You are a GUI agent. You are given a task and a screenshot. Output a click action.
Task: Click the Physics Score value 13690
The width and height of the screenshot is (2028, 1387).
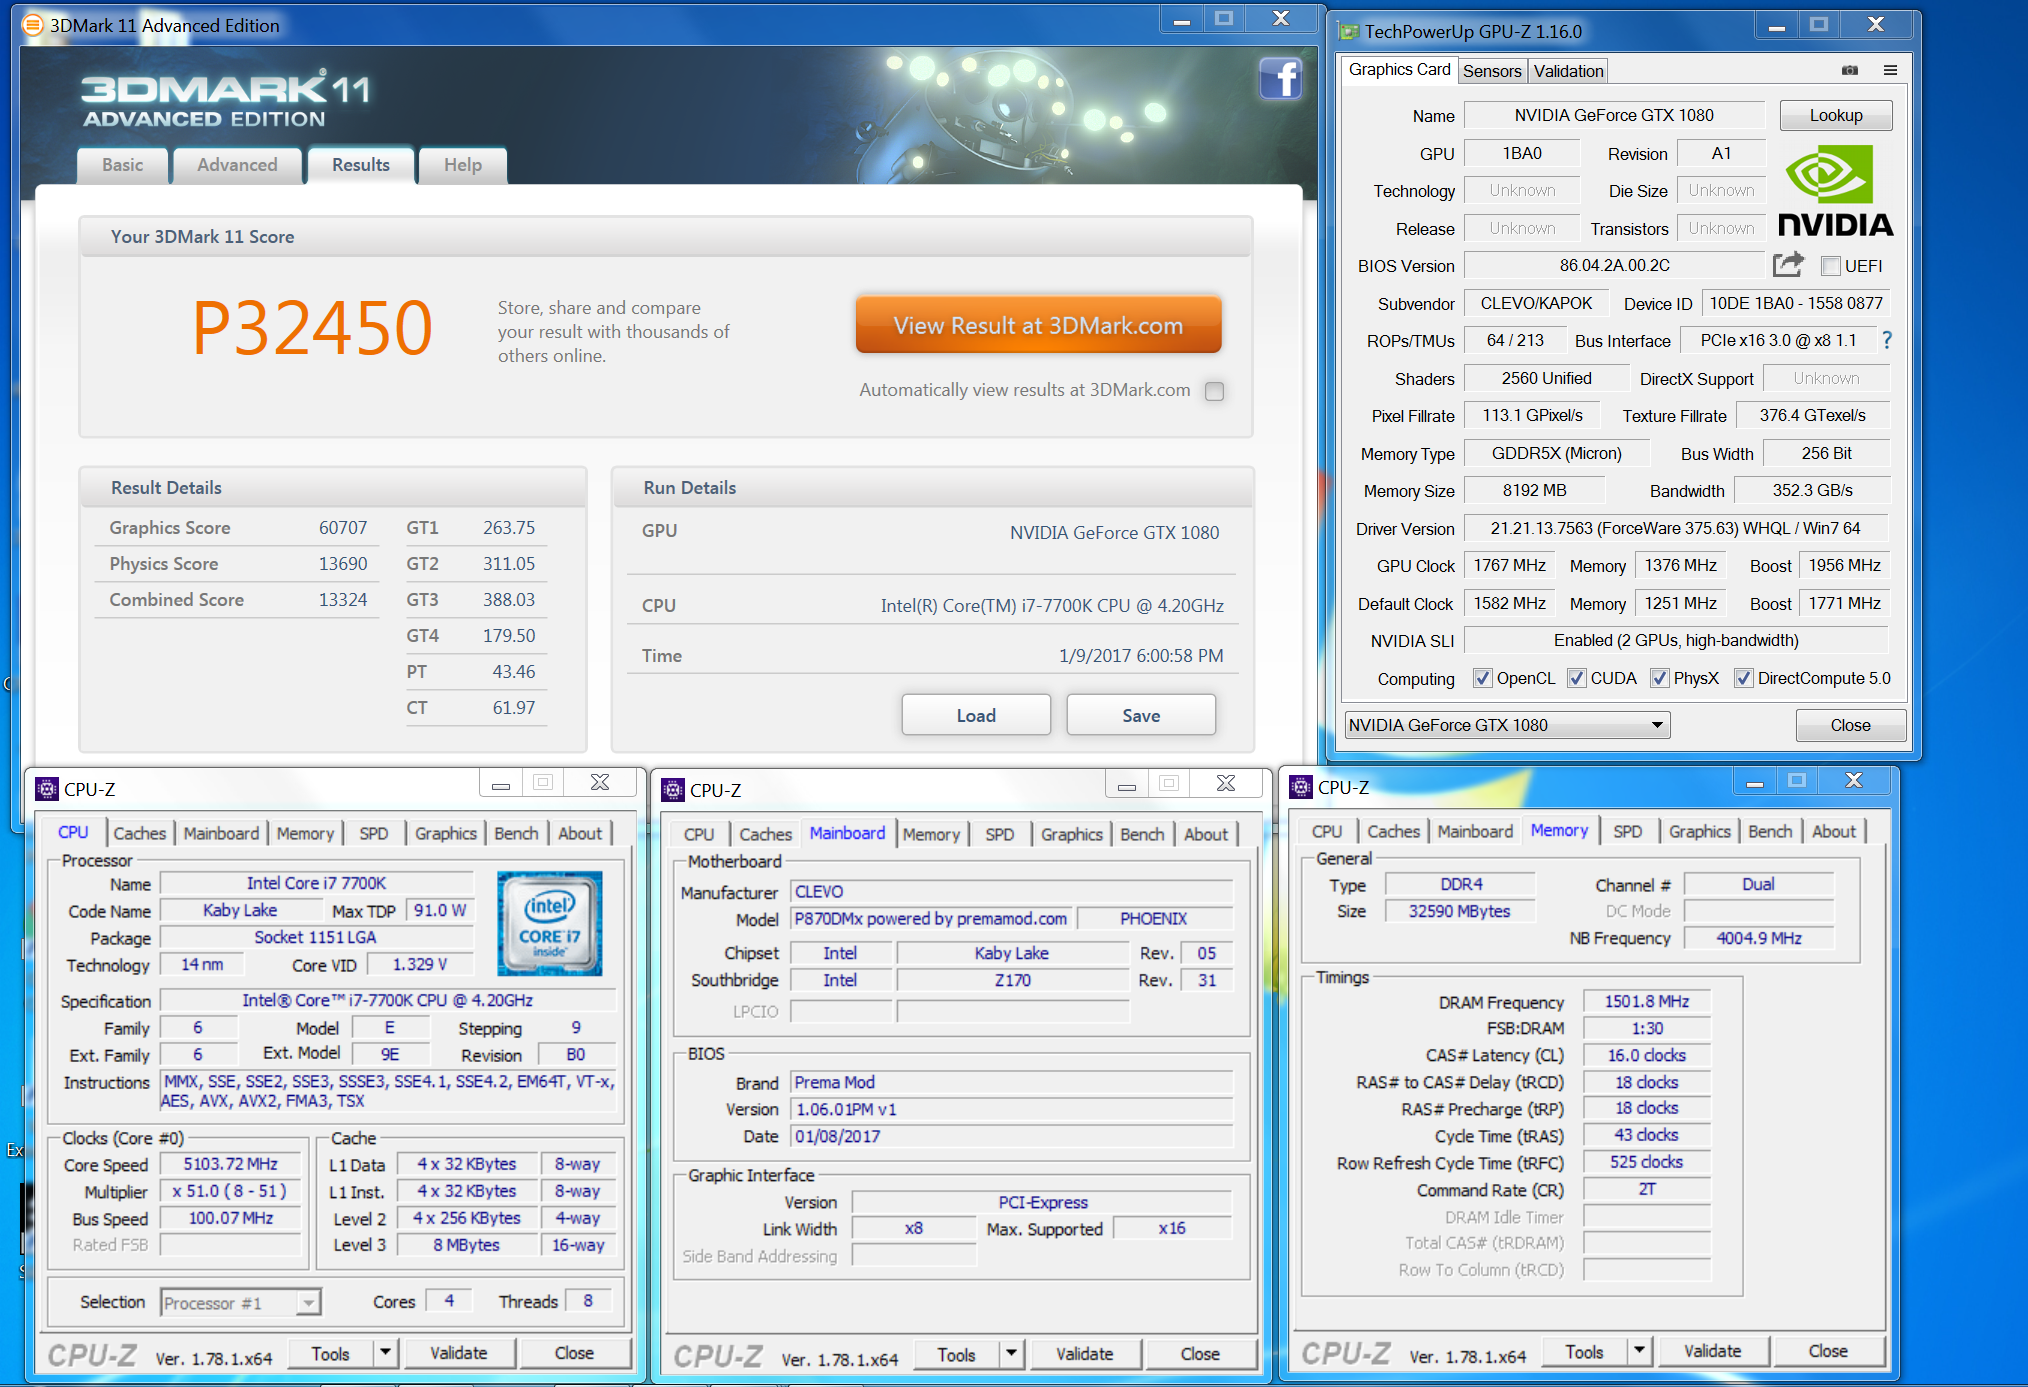point(343,563)
